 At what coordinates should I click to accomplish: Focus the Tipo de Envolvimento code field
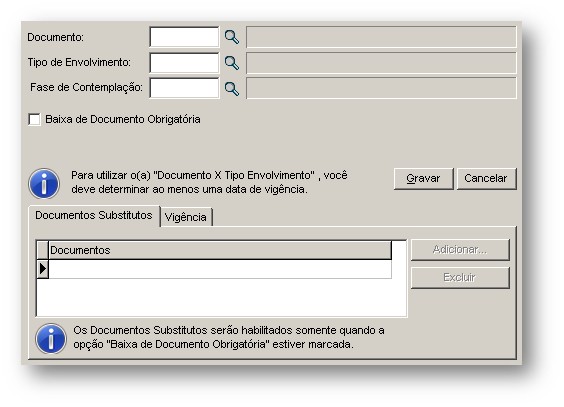point(184,63)
